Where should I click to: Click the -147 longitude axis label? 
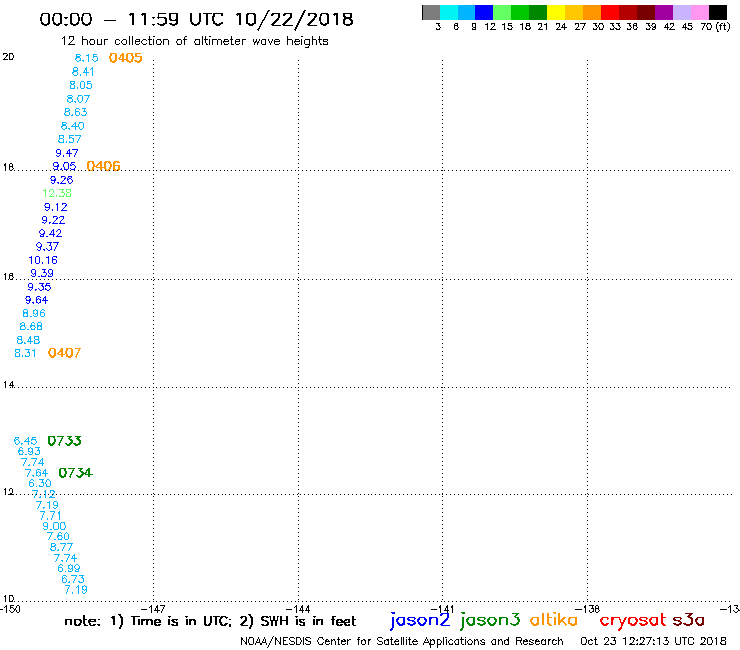(153, 609)
